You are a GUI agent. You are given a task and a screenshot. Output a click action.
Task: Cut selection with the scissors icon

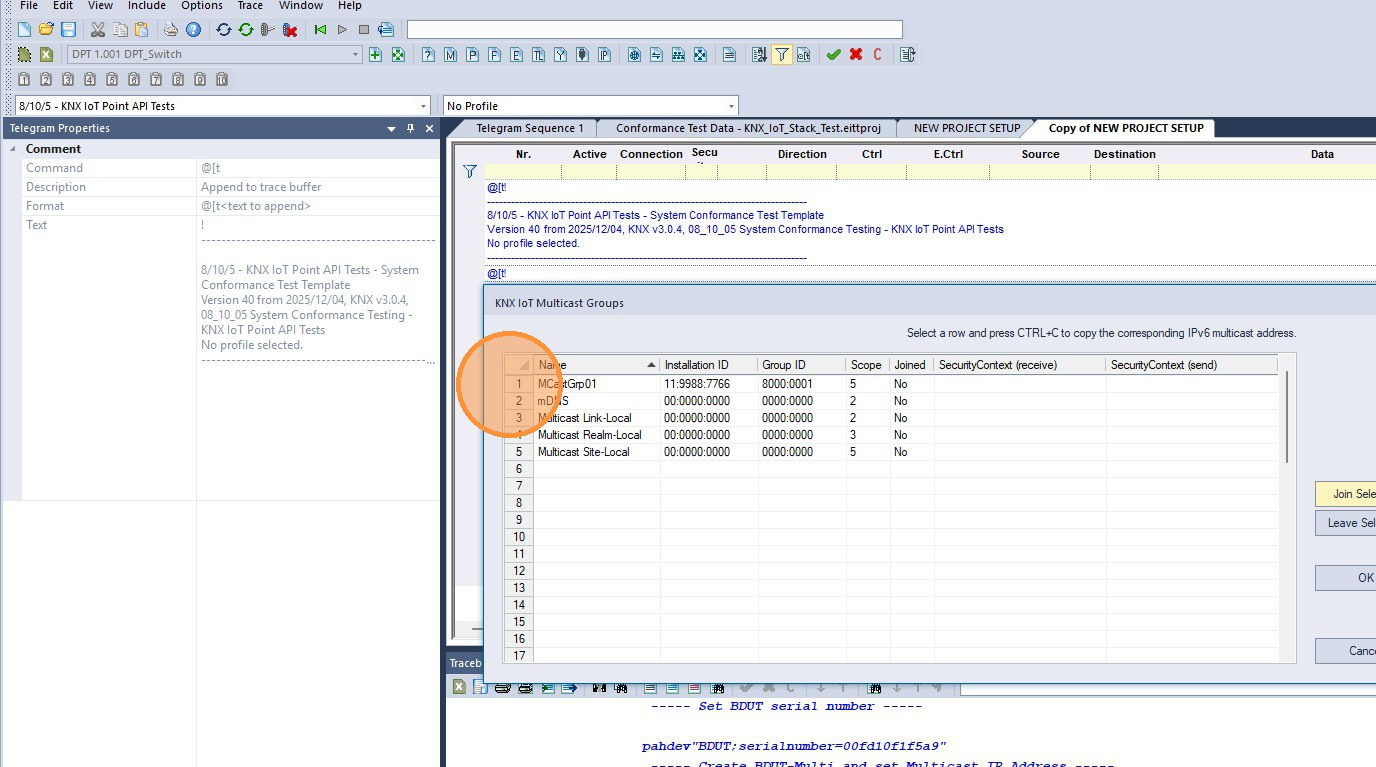pos(97,30)
